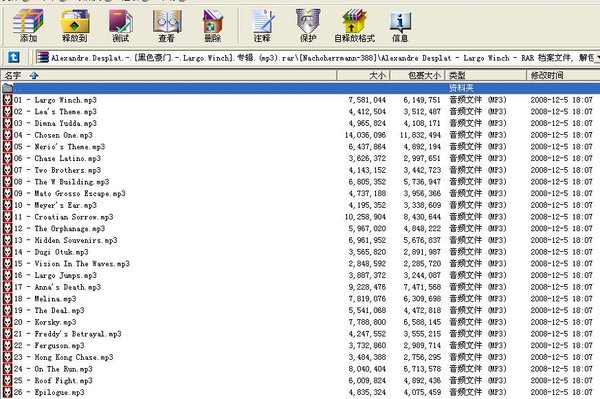This screenshot has height=399, width=600.
Task: Select file 20 - Korsky.mp3
Action: [45, 322]
